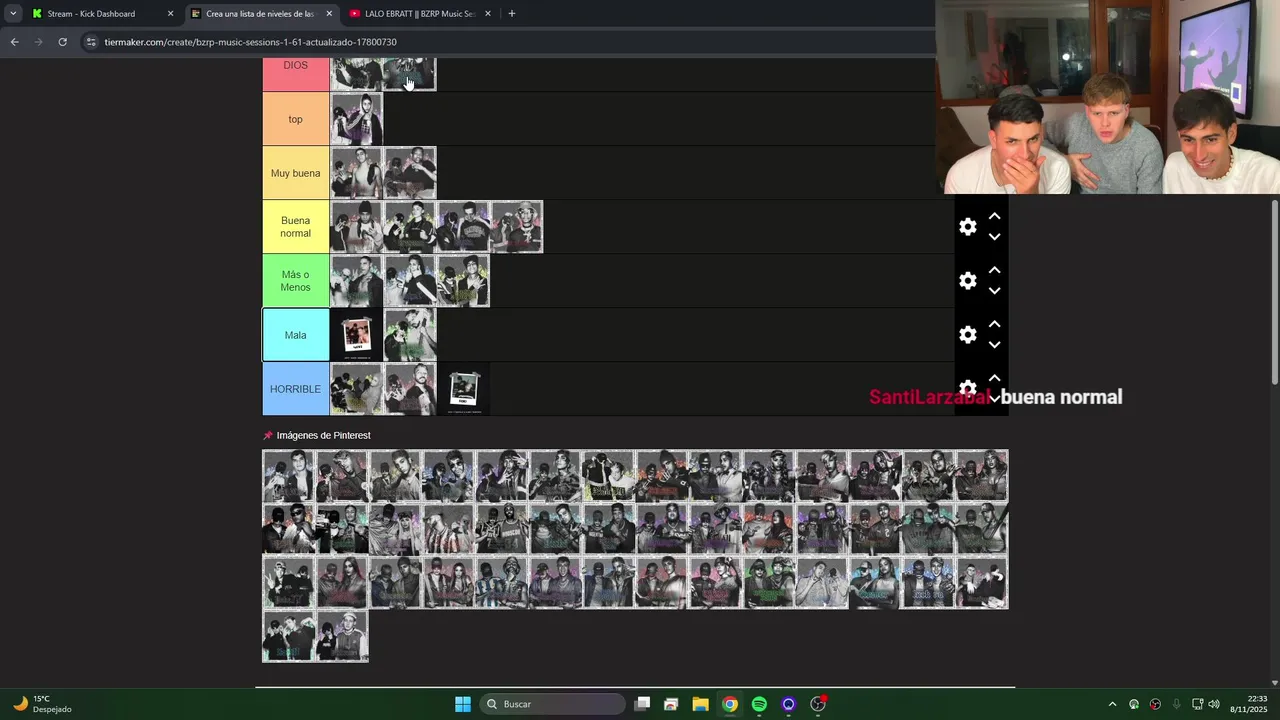Pick the last image in Buena normal tier
This screenshot has height=720, width=1280.
point(517,227)
